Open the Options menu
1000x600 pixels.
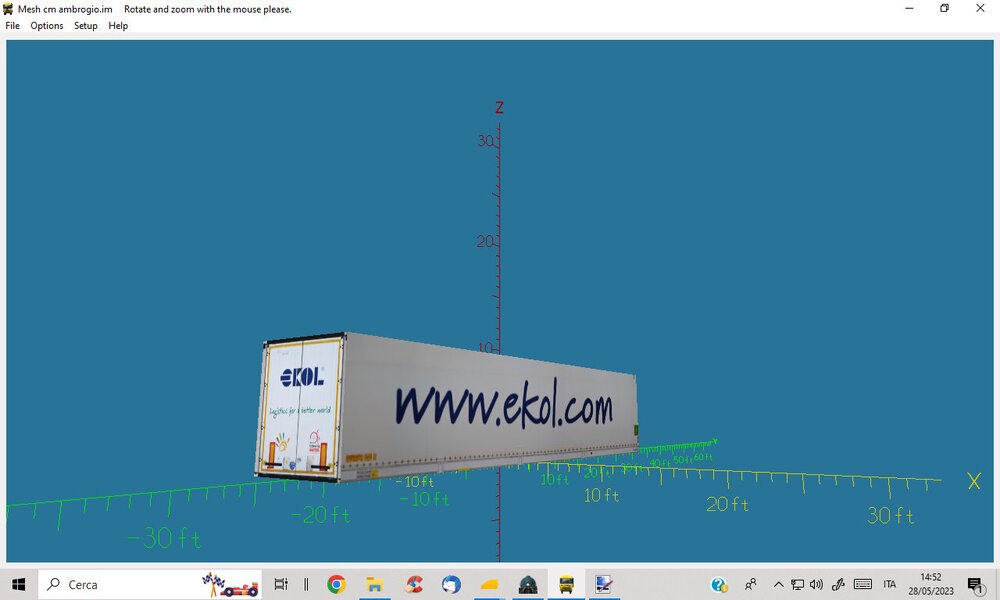[x=47, y=26]
